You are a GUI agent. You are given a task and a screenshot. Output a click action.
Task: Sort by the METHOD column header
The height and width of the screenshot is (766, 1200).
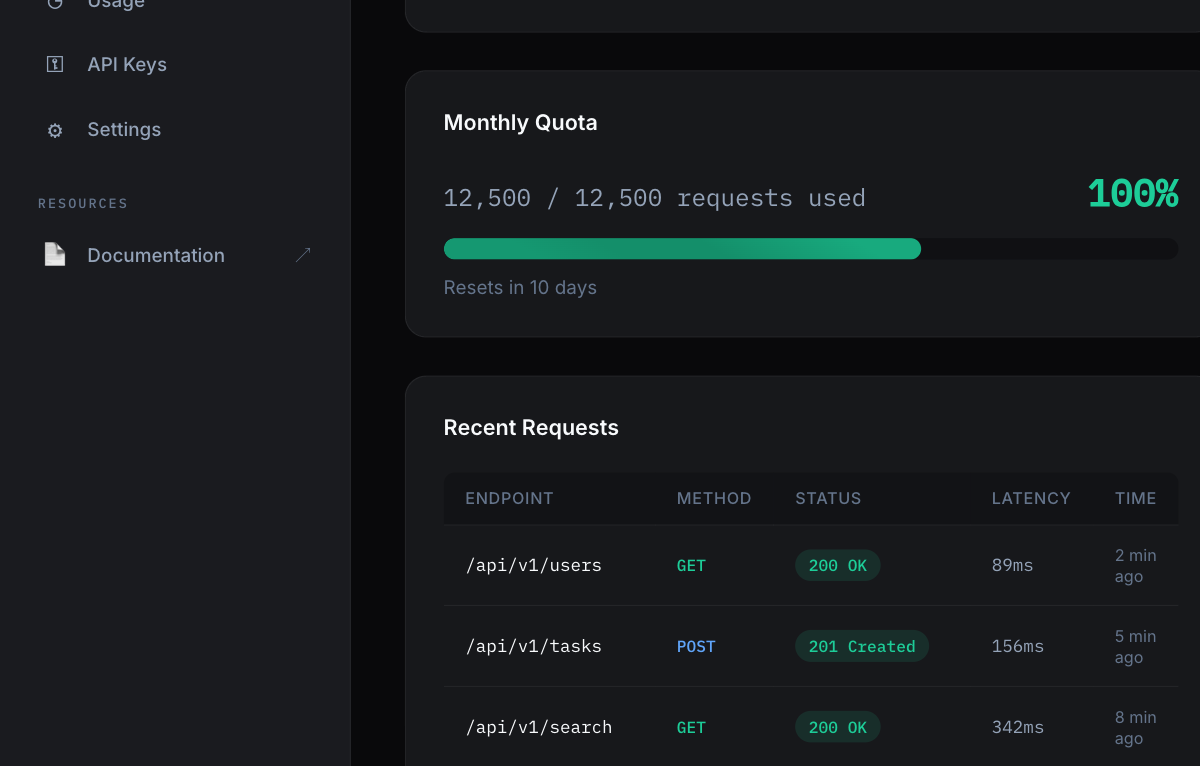714,498
